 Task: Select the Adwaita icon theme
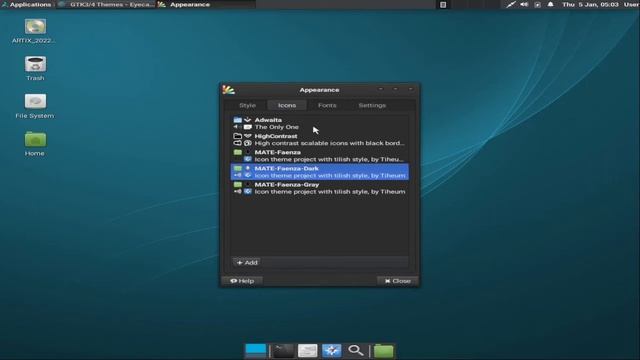click(320, 123)
